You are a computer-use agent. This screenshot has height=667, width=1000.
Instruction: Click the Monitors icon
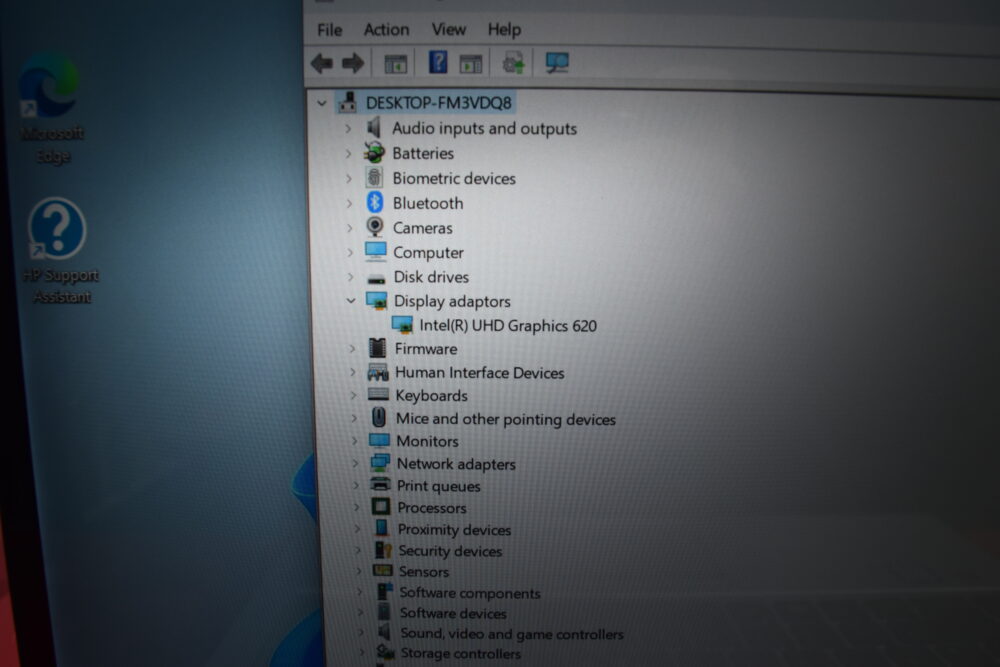tap(379, 440)
